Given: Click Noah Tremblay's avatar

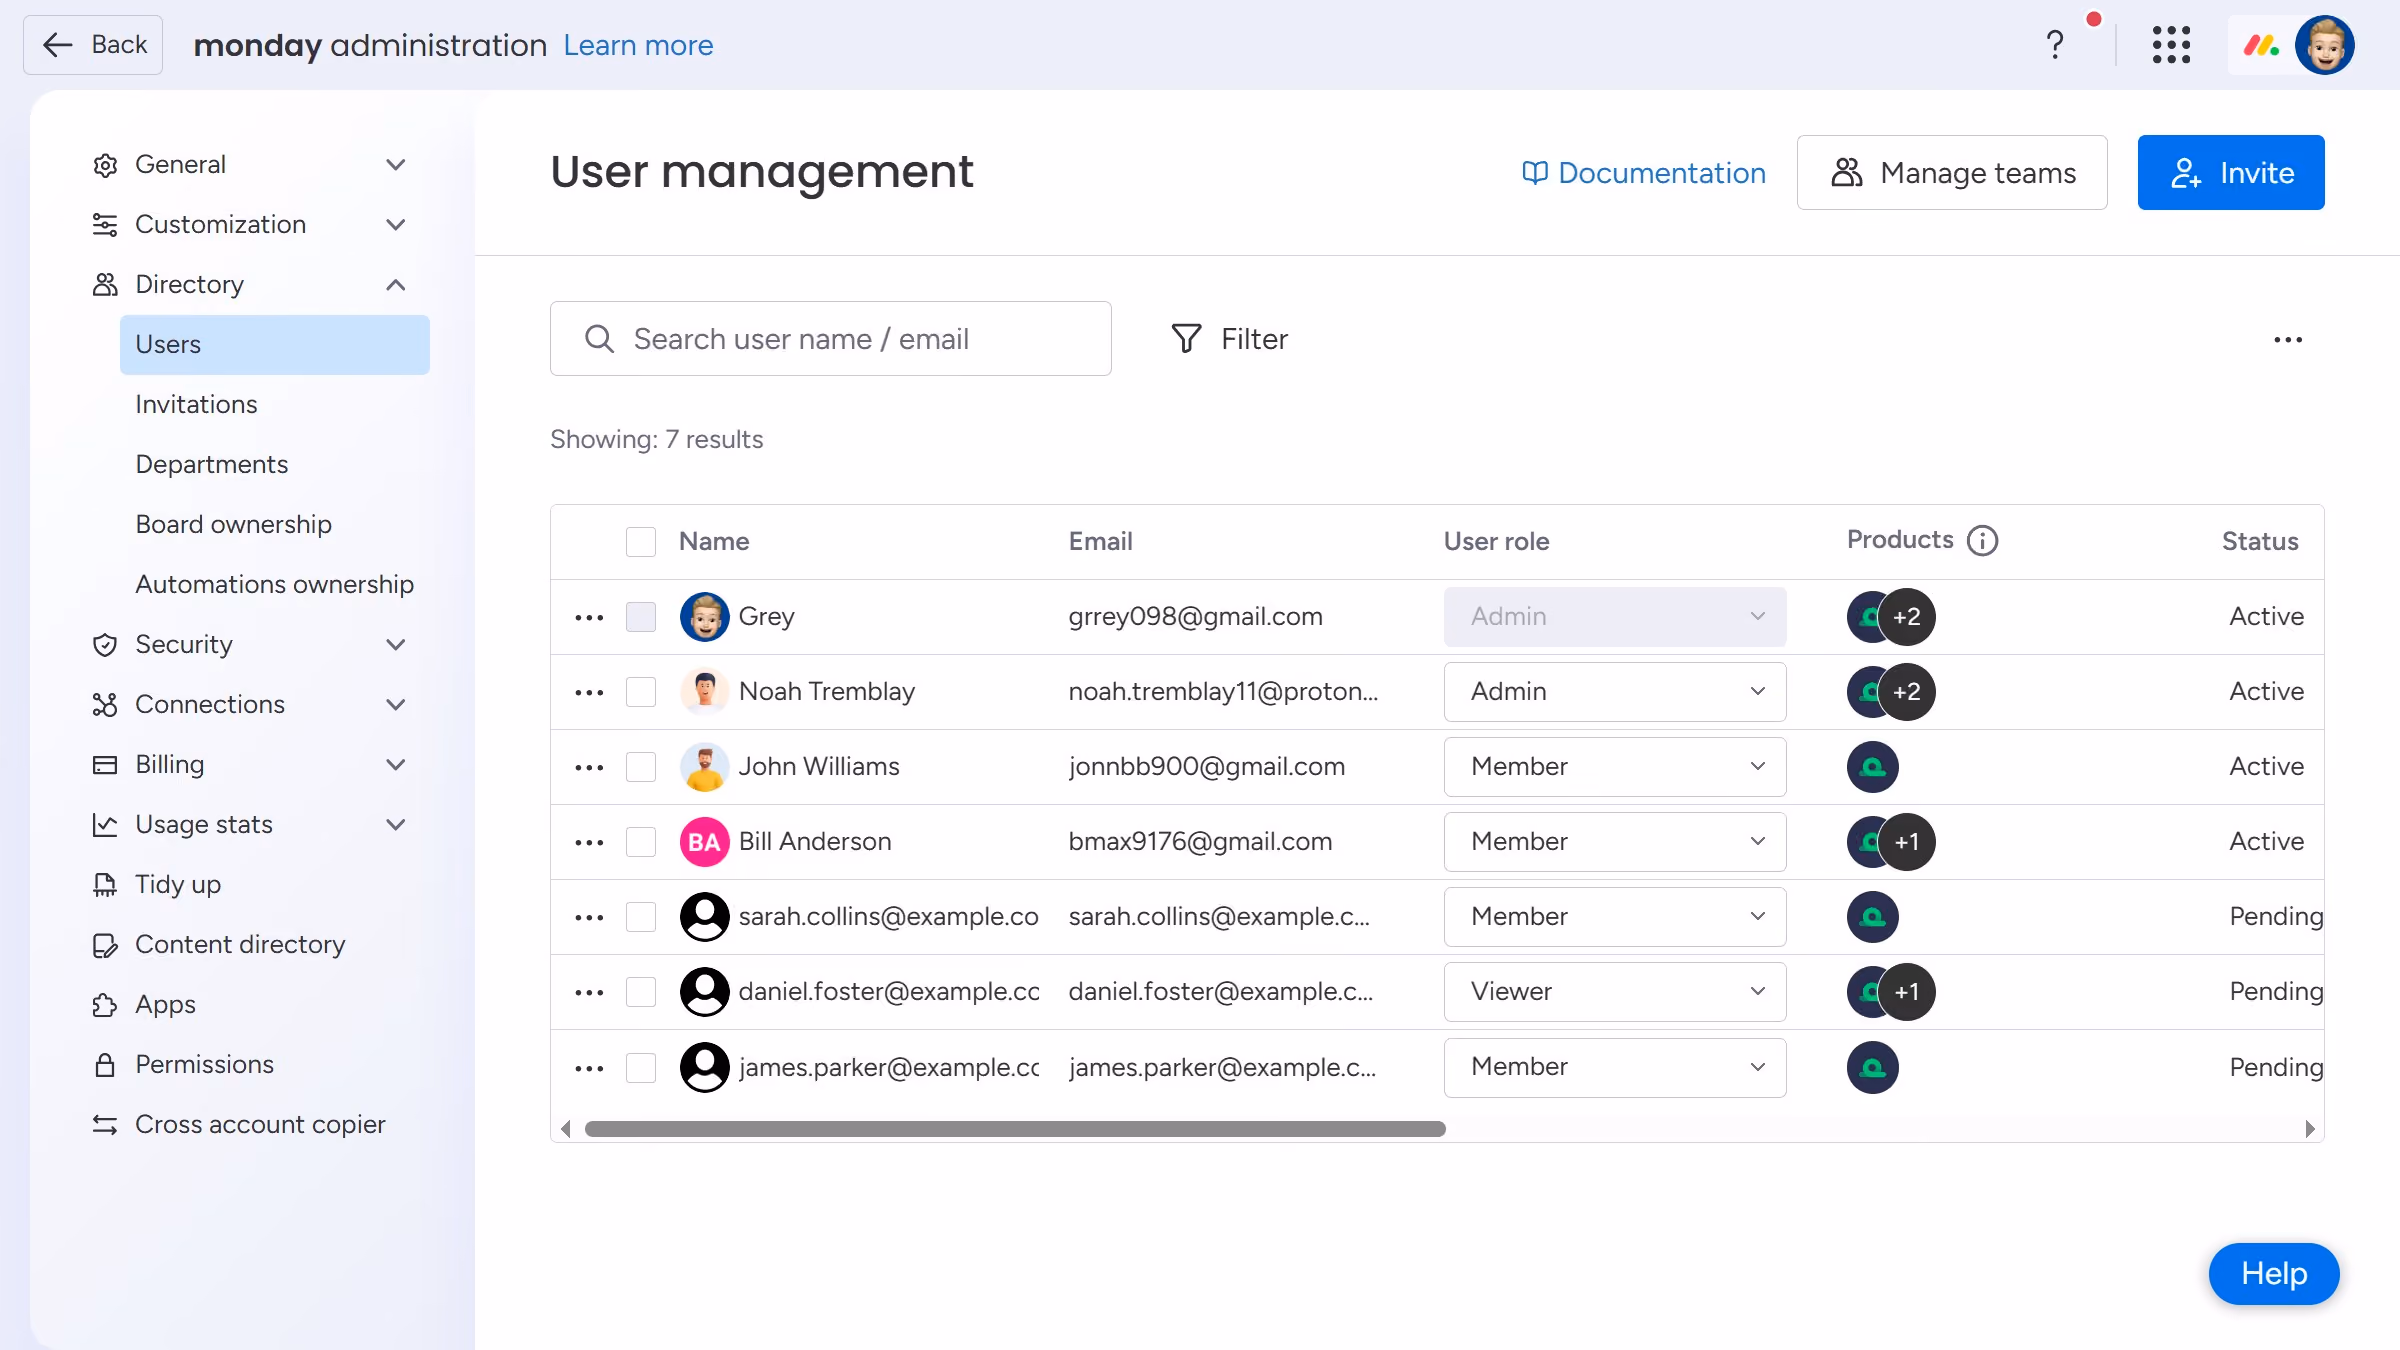Looking at the screenshot, I should click(x=704, y=692).
